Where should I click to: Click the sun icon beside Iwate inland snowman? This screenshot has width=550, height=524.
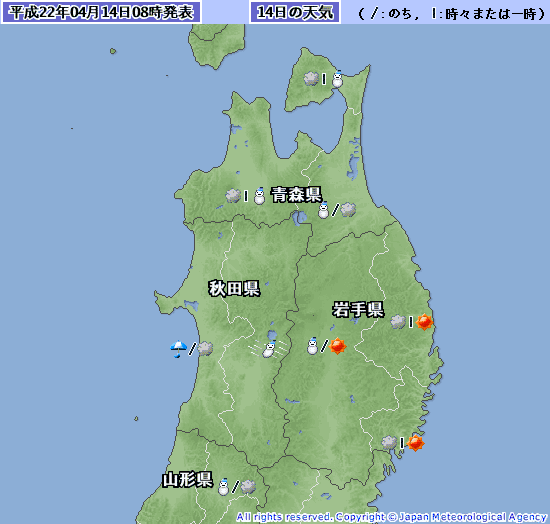click(338, 346)
